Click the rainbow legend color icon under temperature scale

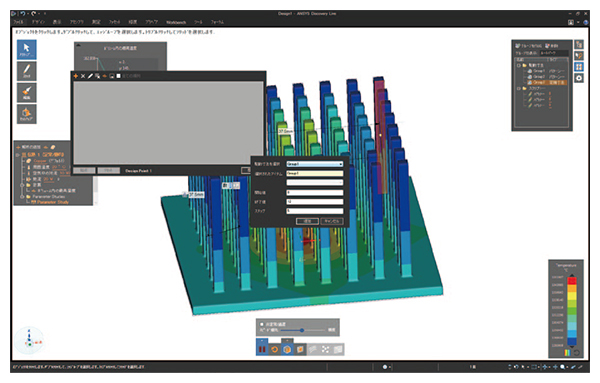click(x=567, y=352)
